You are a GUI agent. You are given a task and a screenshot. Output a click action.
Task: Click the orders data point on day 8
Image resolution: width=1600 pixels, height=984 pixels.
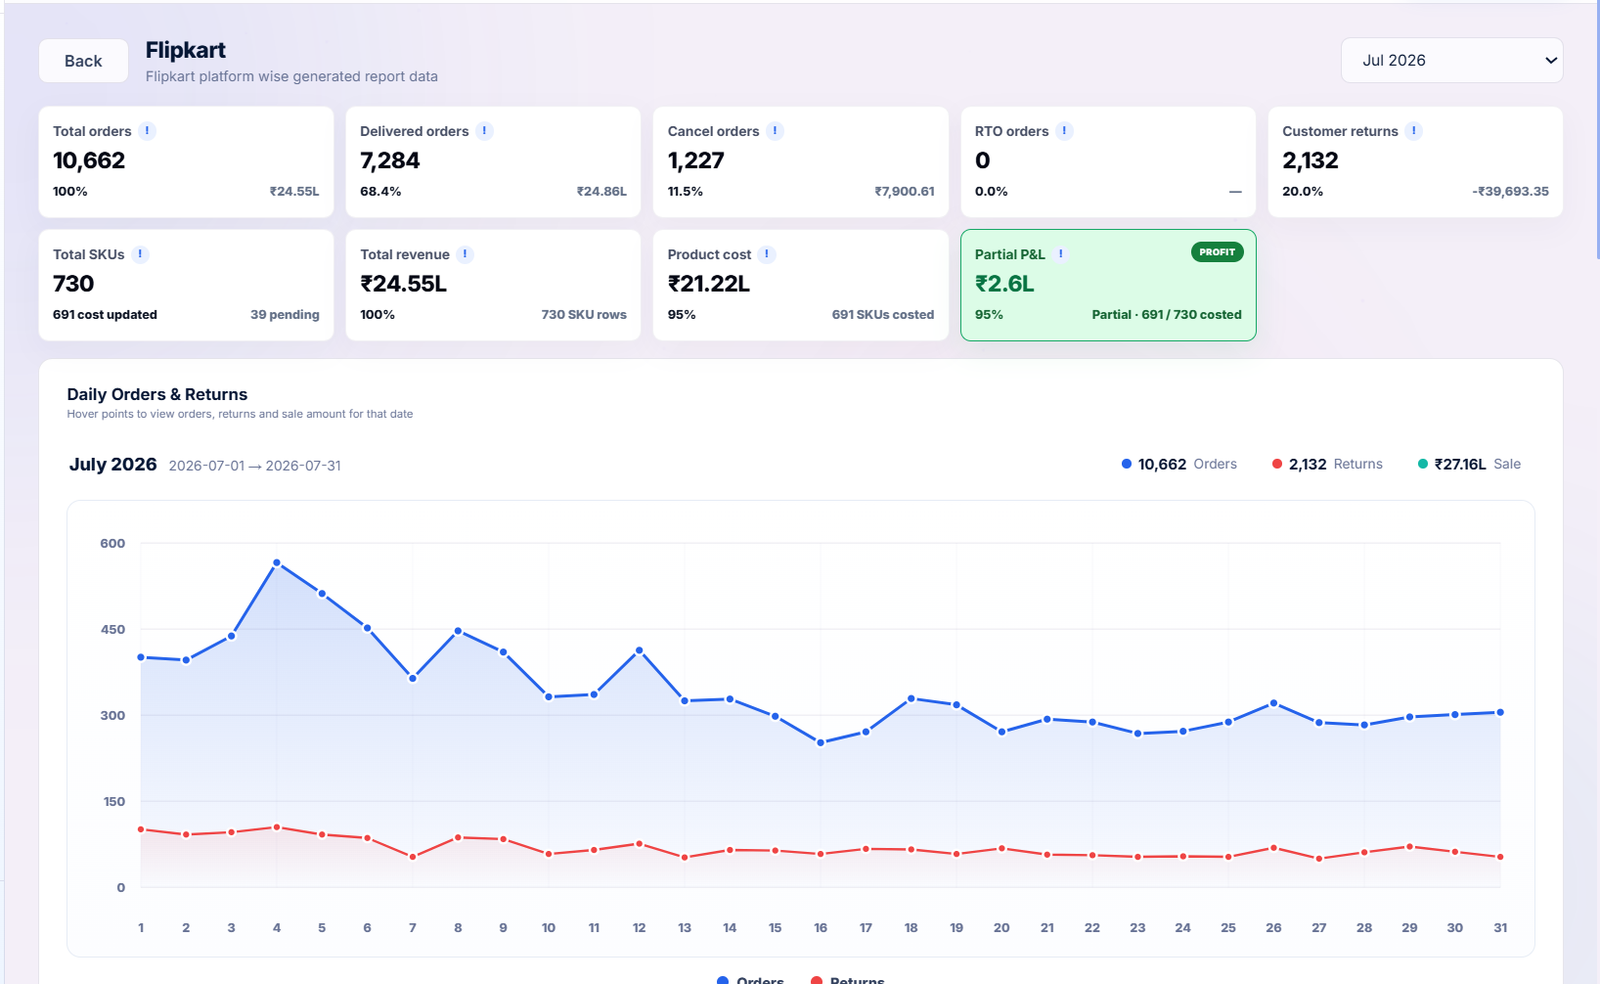point(458,631)
